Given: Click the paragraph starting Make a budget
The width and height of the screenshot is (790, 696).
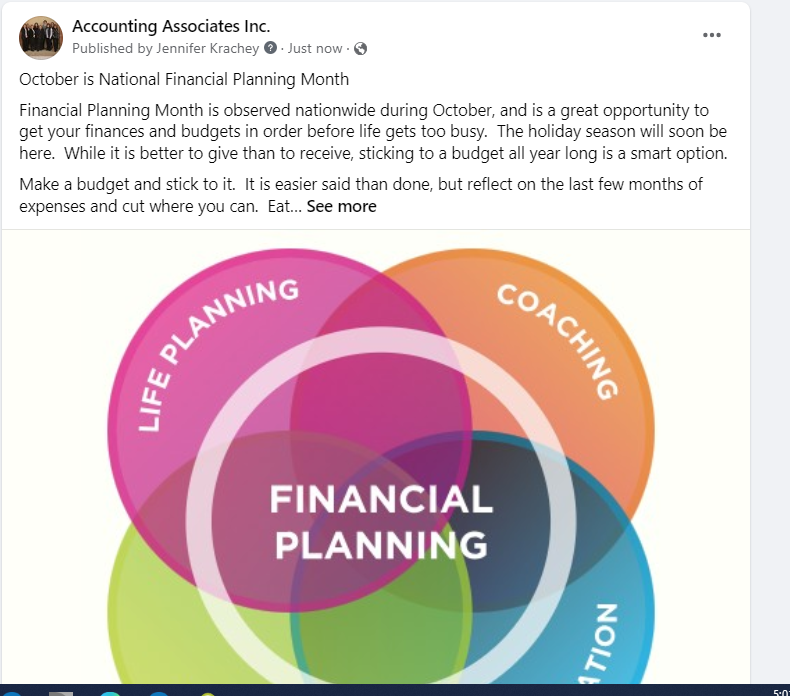Looking at the screenshot, I should point(361,196).
